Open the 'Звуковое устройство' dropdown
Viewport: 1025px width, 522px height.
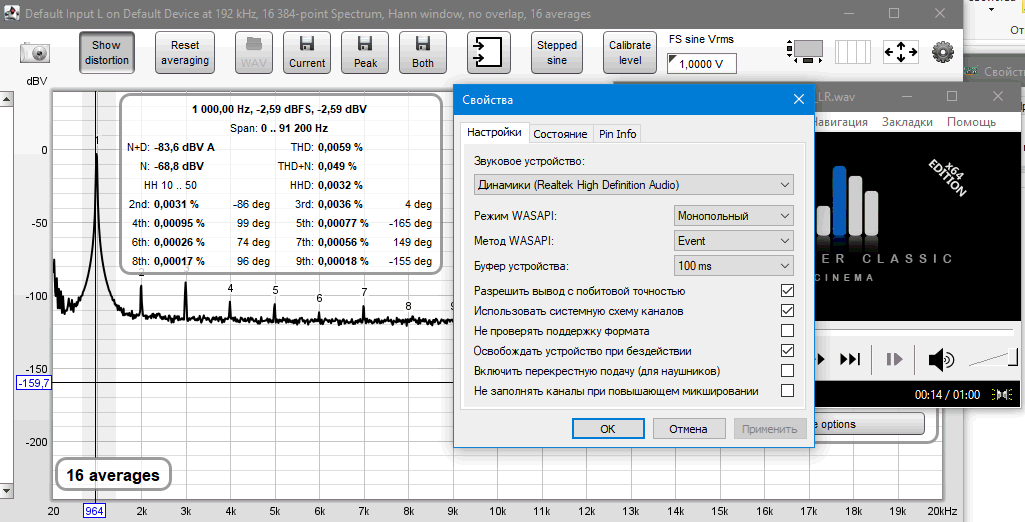coord(633,185)
